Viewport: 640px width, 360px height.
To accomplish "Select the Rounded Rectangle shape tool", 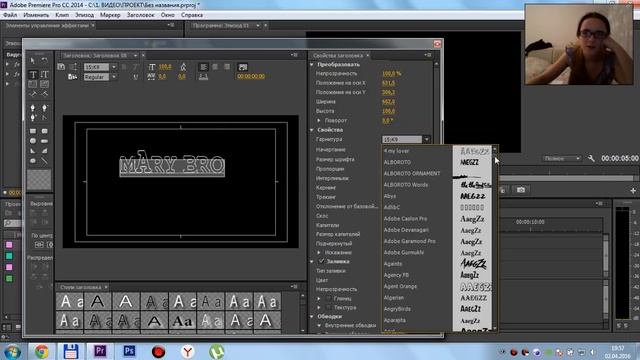I will click(x=44, y=131).
